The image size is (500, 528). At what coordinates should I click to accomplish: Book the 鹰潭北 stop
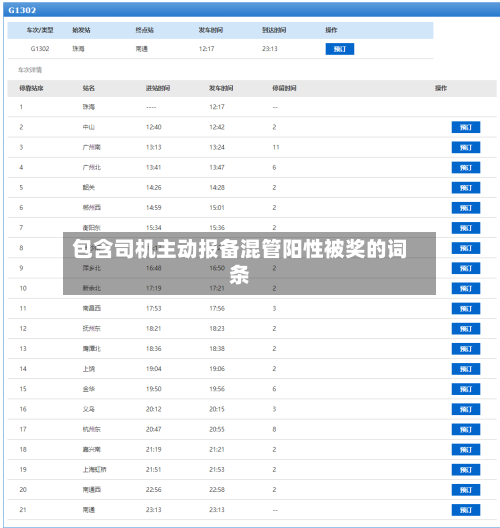coord(466,349)
